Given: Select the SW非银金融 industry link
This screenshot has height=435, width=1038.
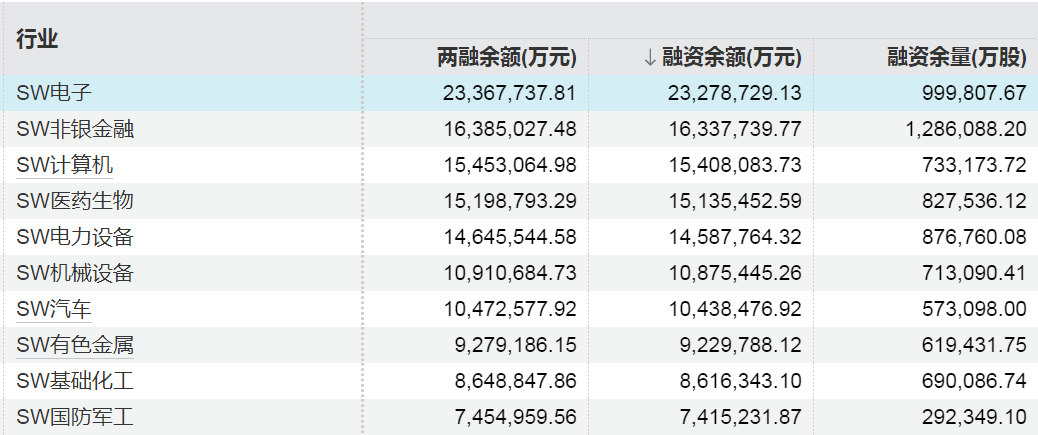Looking at the screenshot, I should (75, 129).
